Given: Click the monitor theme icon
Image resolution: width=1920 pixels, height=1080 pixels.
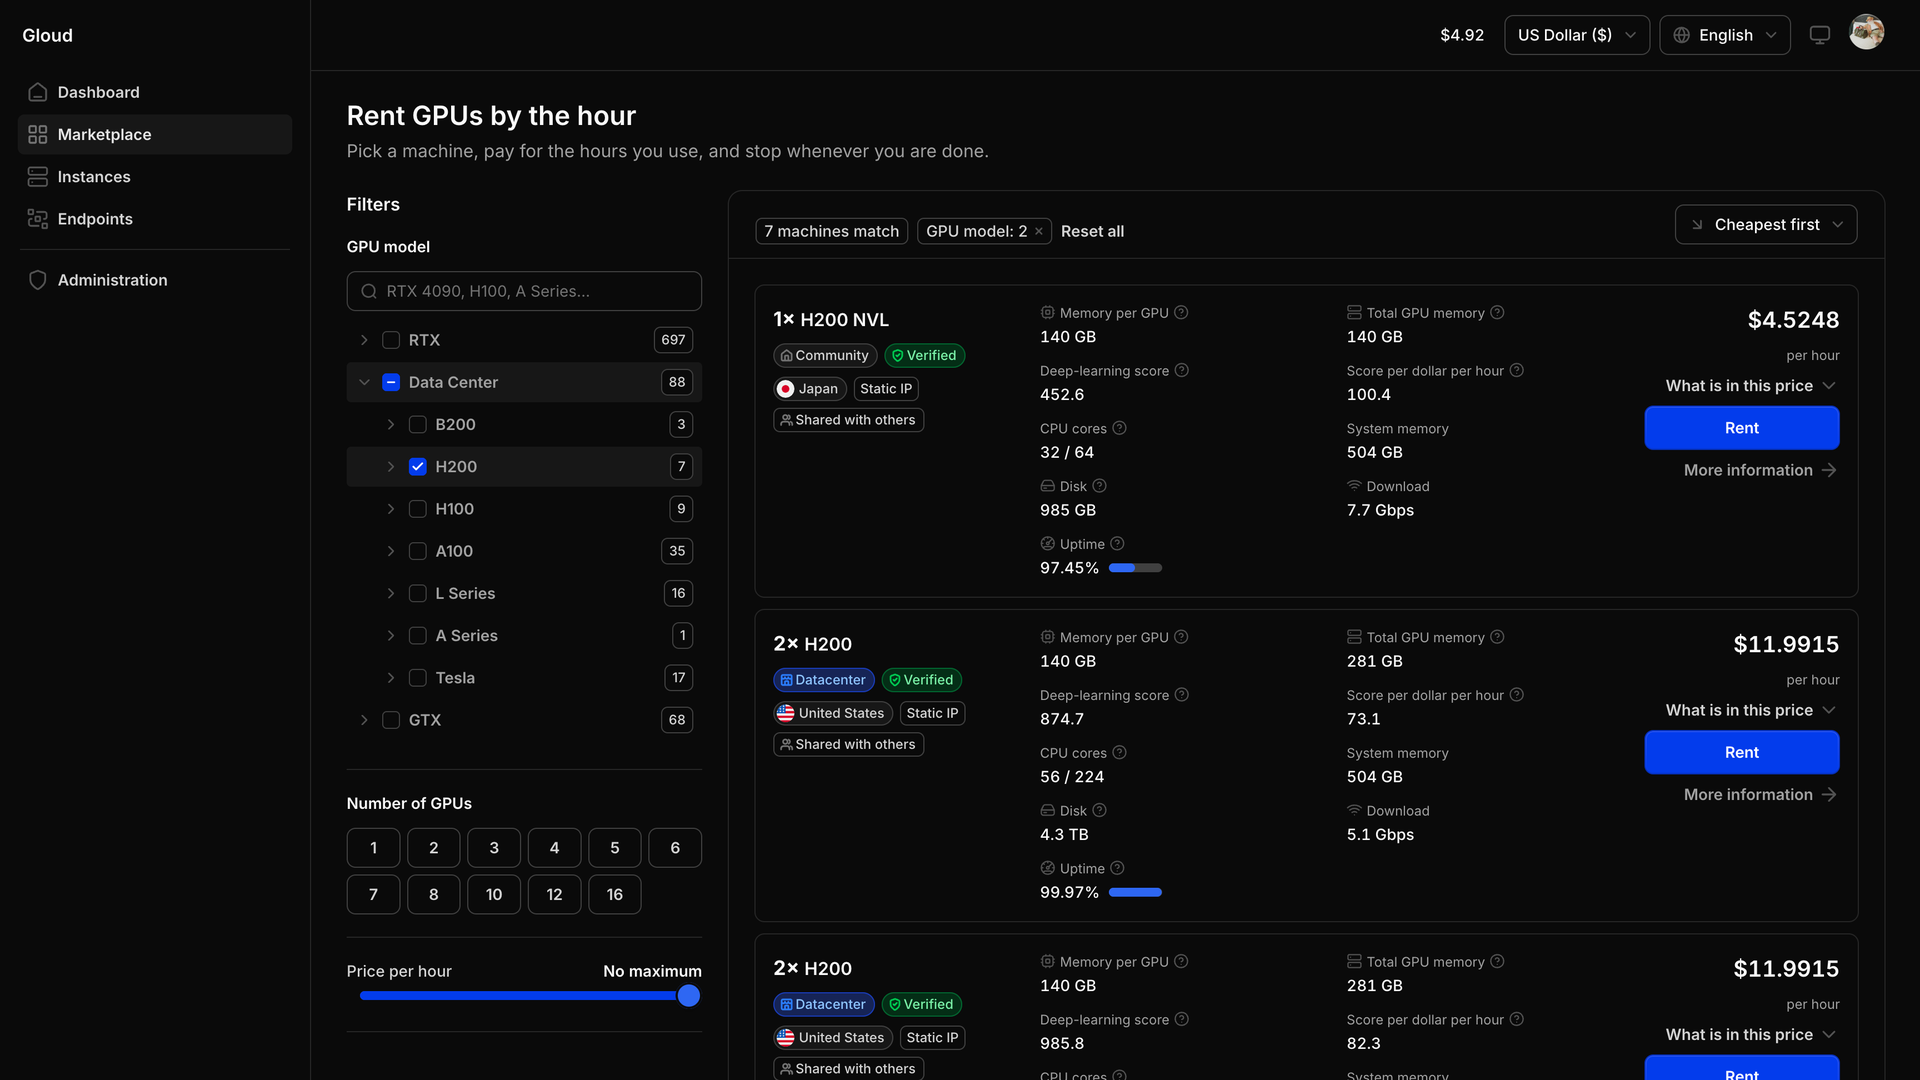Looking at the screenshot, I should pyautogui.click(x=1820, y=35).
